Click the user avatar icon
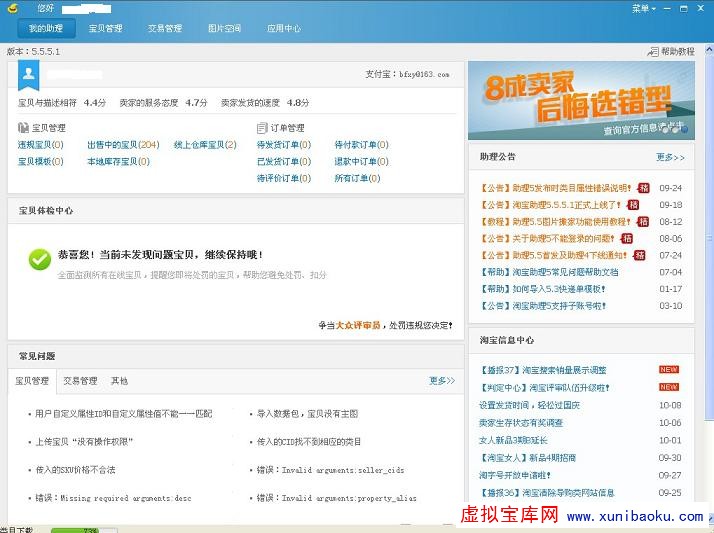The height and width of the screenshot is (533, 714). point(28,74)
